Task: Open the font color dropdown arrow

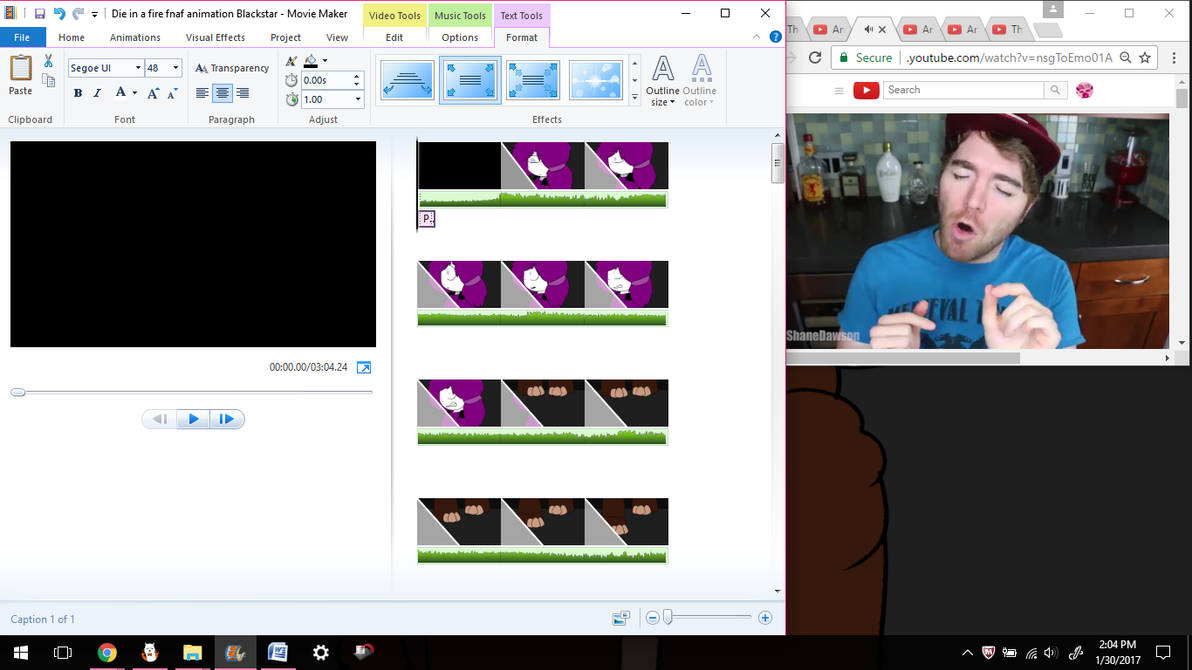Action: pyautogui.click(x=135, y=93)
